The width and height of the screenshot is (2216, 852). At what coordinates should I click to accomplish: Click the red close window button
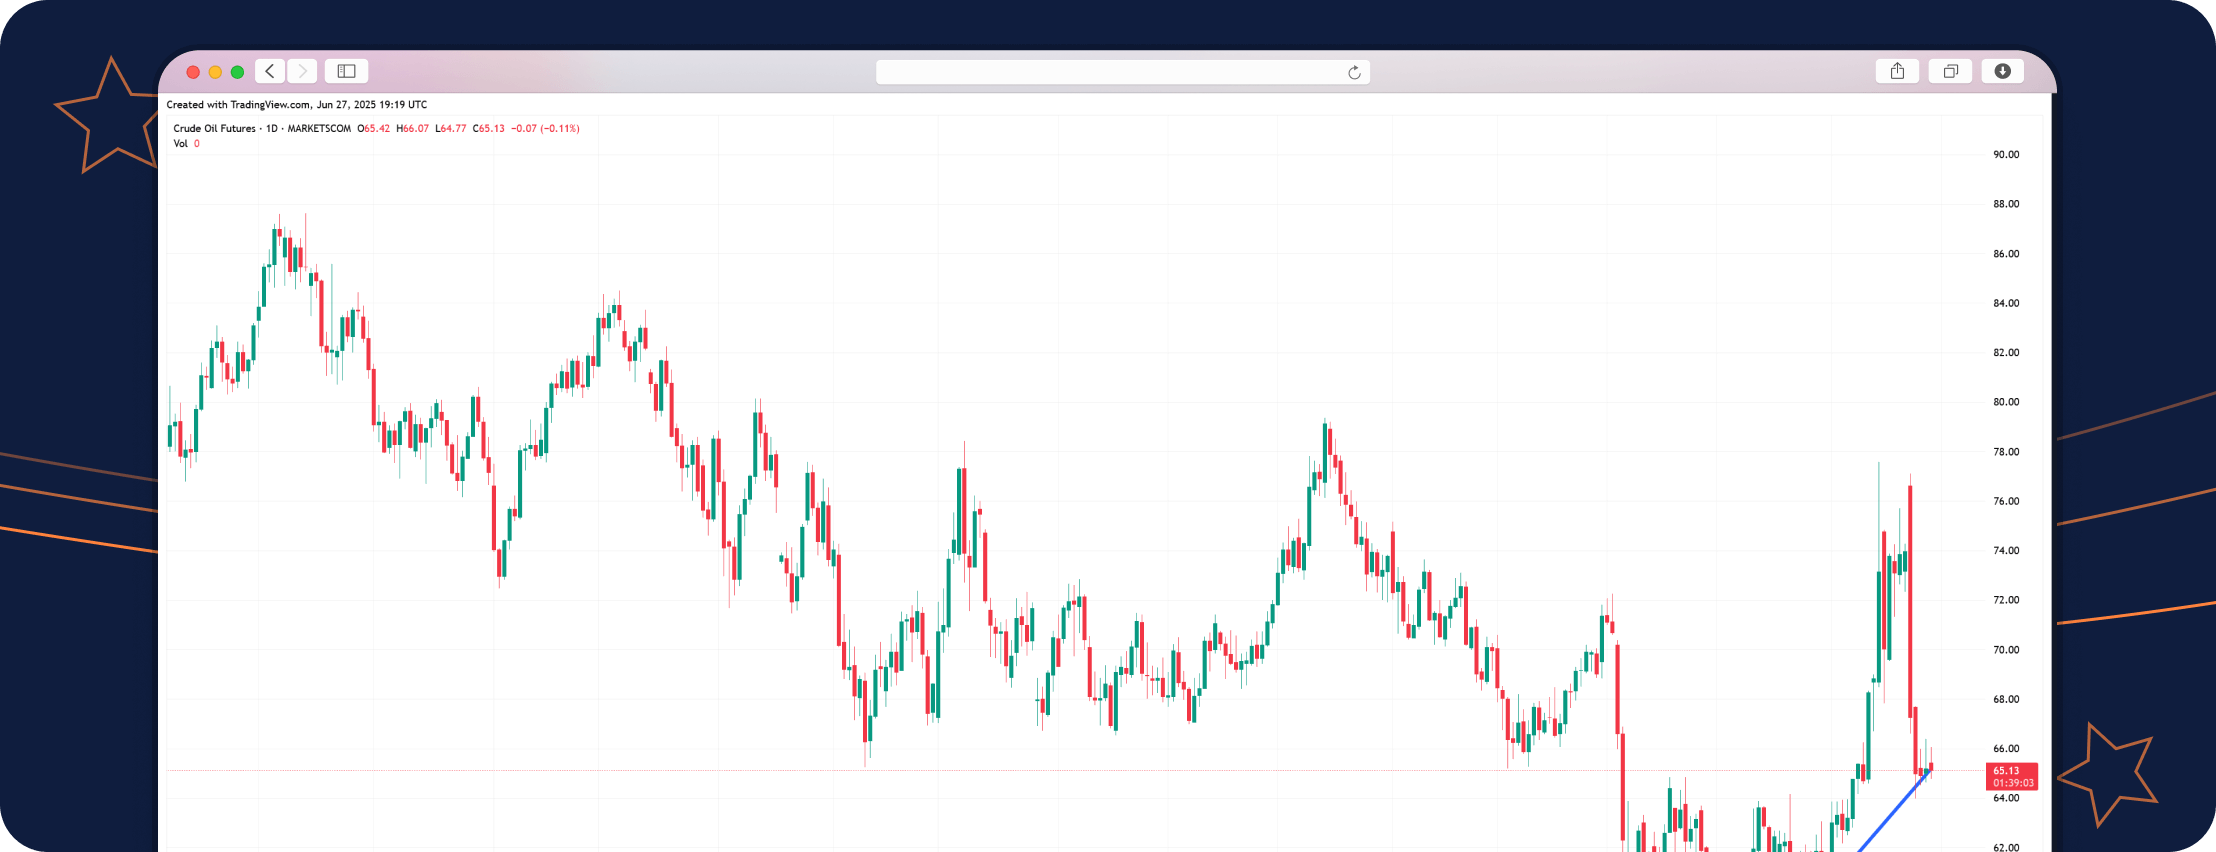[193, 72]
